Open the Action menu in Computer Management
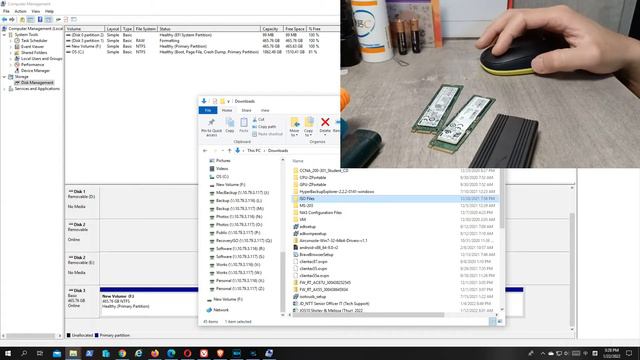 click(20, 11)
